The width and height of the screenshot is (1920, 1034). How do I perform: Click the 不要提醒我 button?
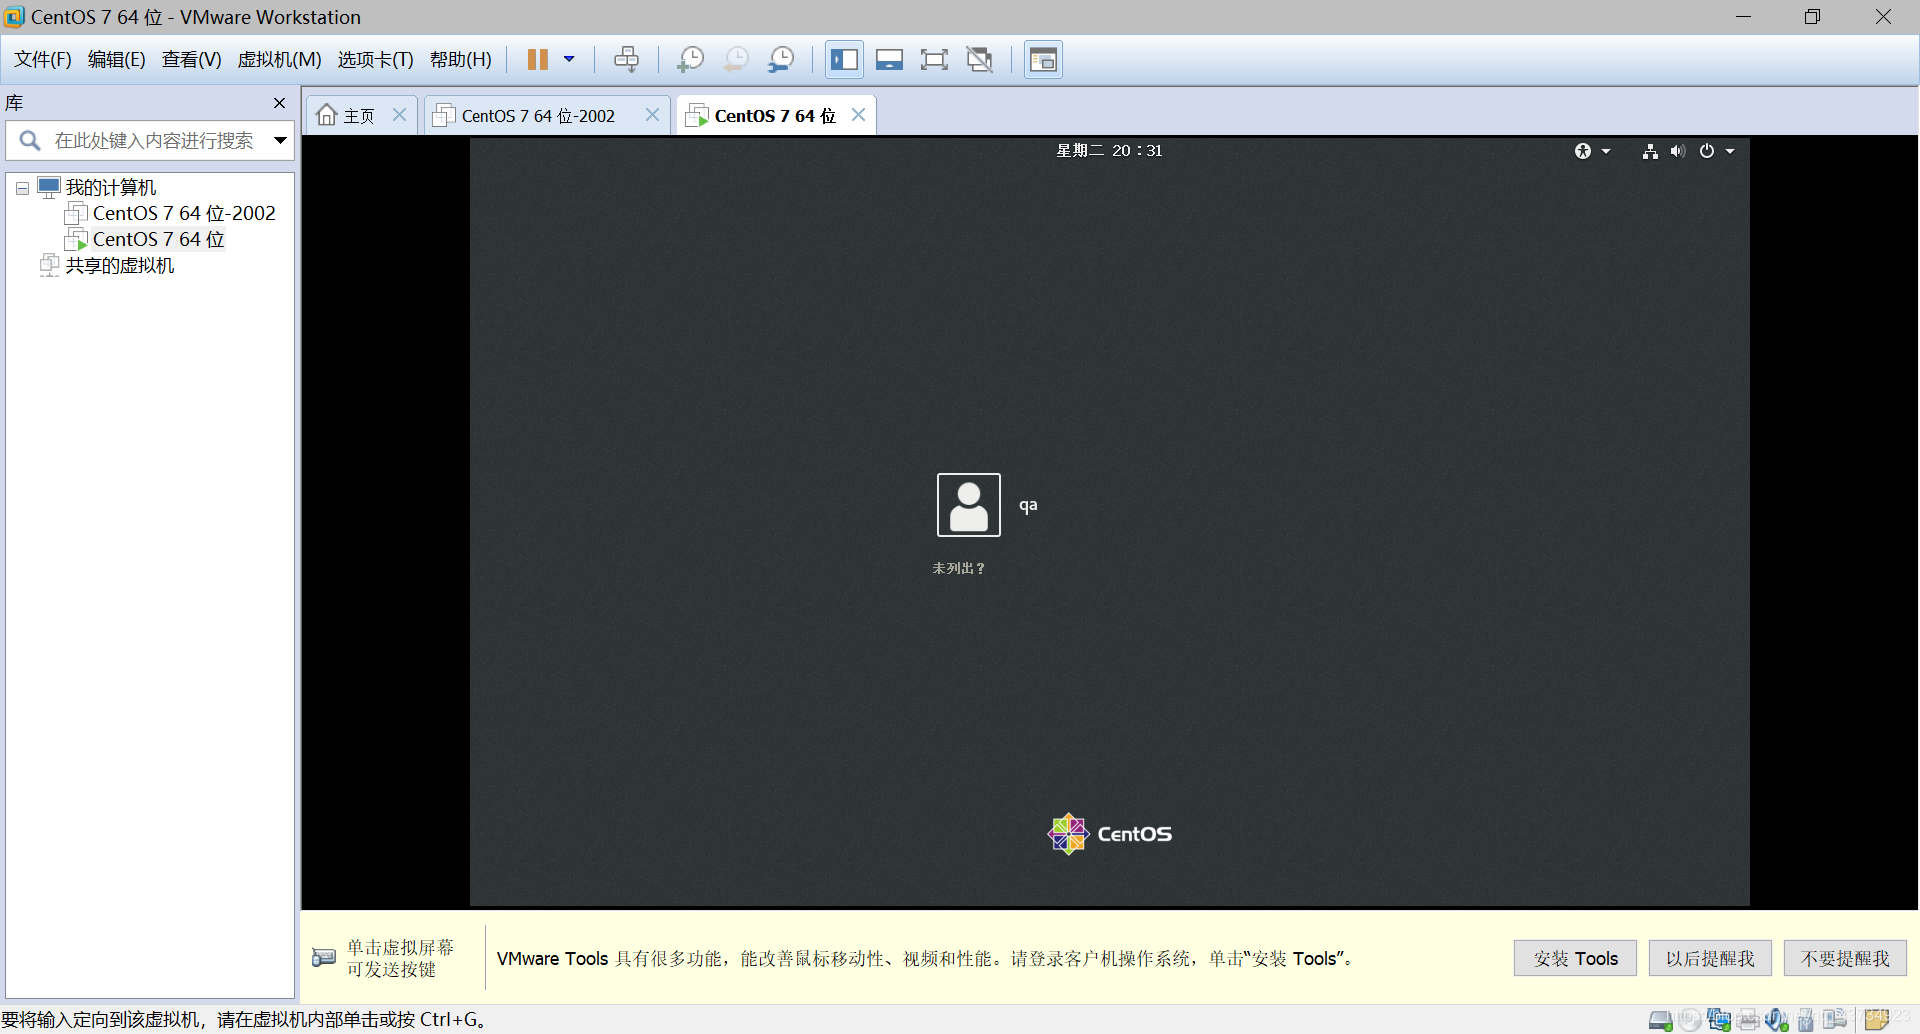(1845, 958)
